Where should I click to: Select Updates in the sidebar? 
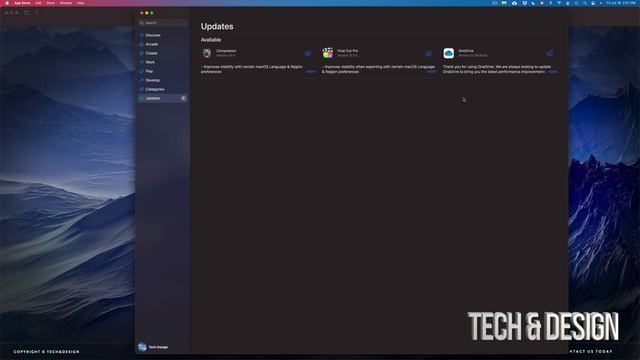pyautogui.click(x=162, y=98)
